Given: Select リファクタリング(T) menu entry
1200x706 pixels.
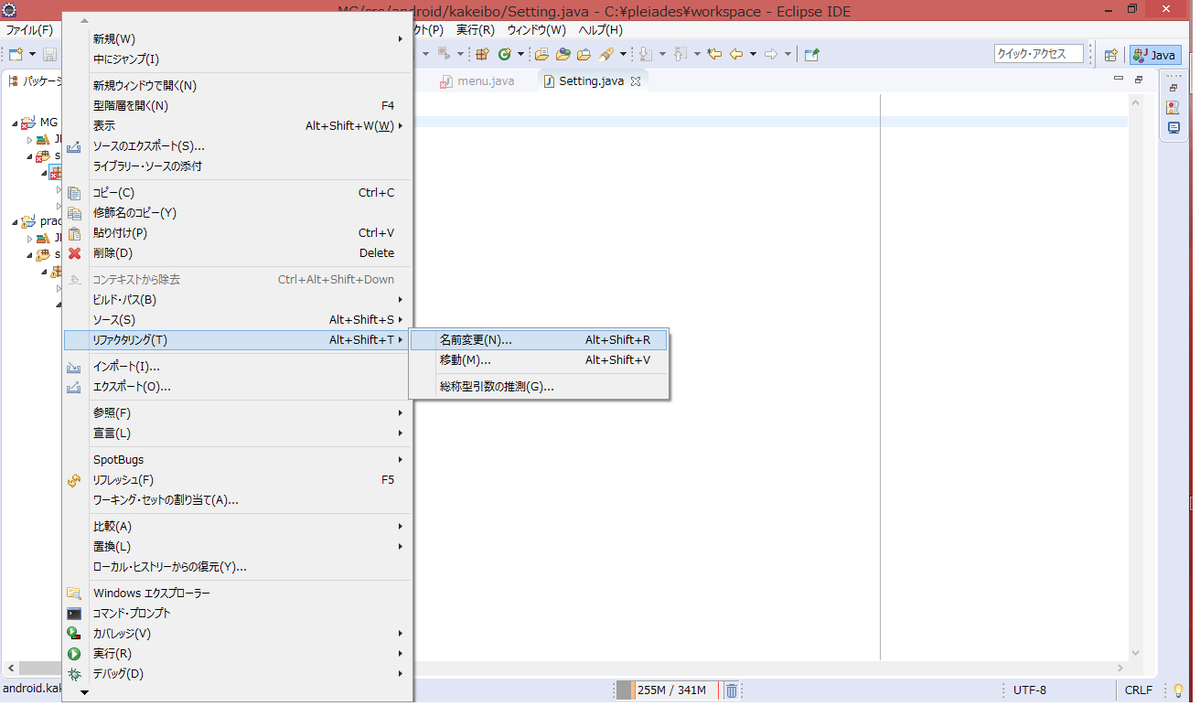Looking at the screenshot, I should pos(236,340).
